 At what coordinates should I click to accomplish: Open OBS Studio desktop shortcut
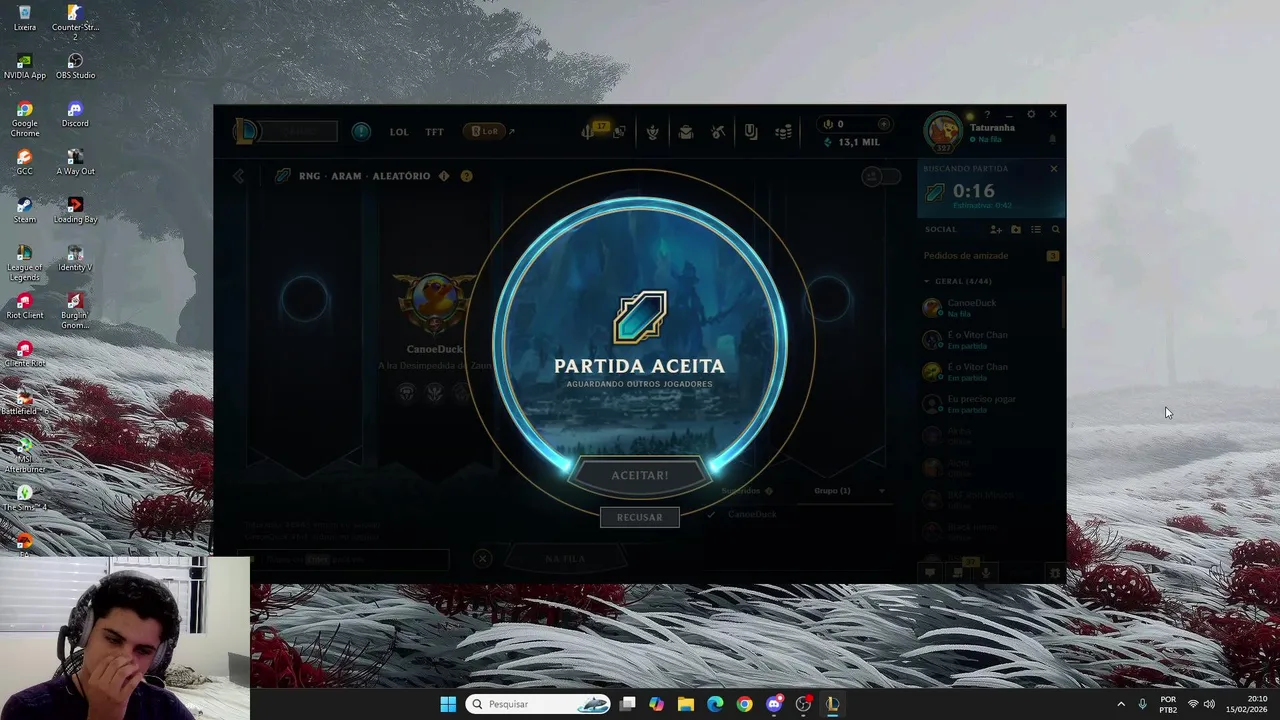(75, 67)
